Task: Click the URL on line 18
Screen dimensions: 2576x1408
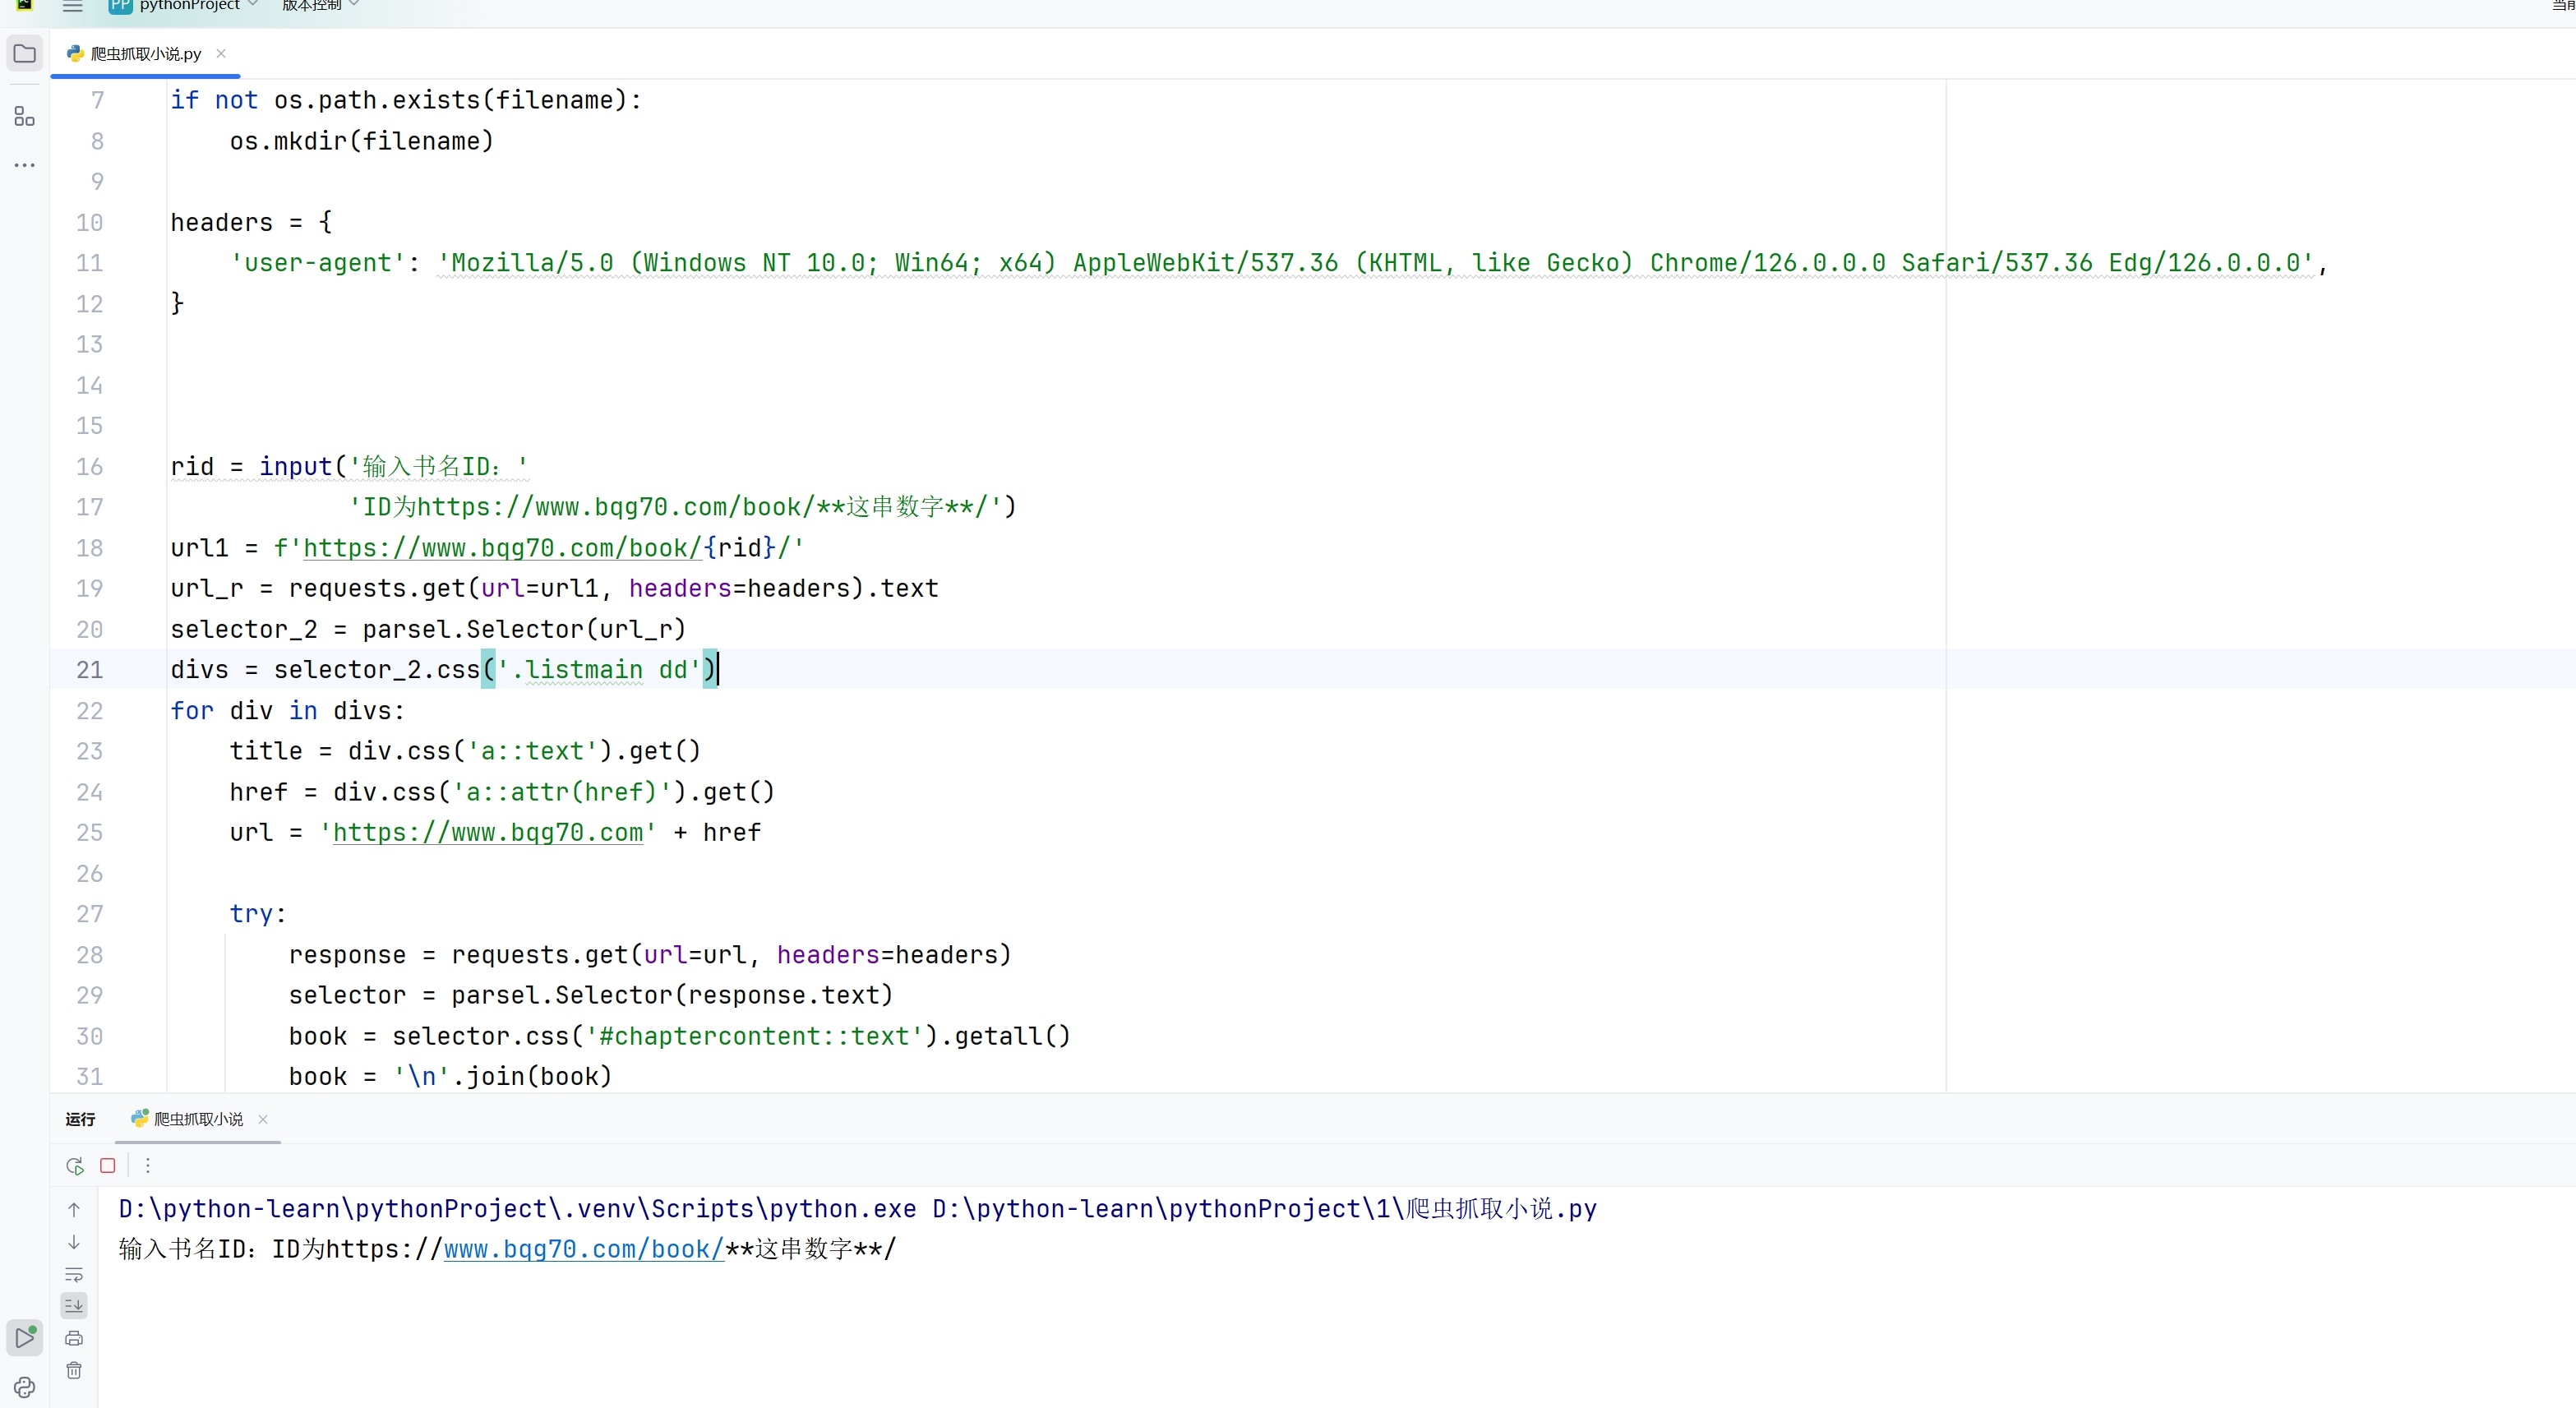Action: [502, 549]
